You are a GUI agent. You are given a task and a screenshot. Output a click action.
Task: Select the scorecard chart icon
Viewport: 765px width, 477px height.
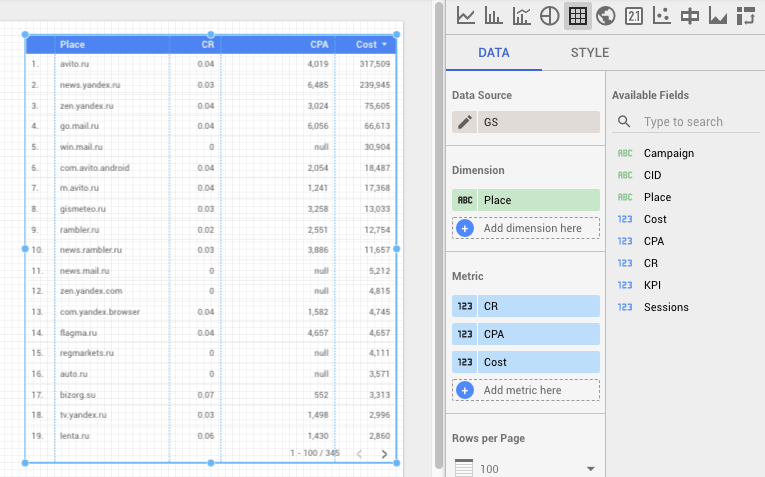[633, 15]
